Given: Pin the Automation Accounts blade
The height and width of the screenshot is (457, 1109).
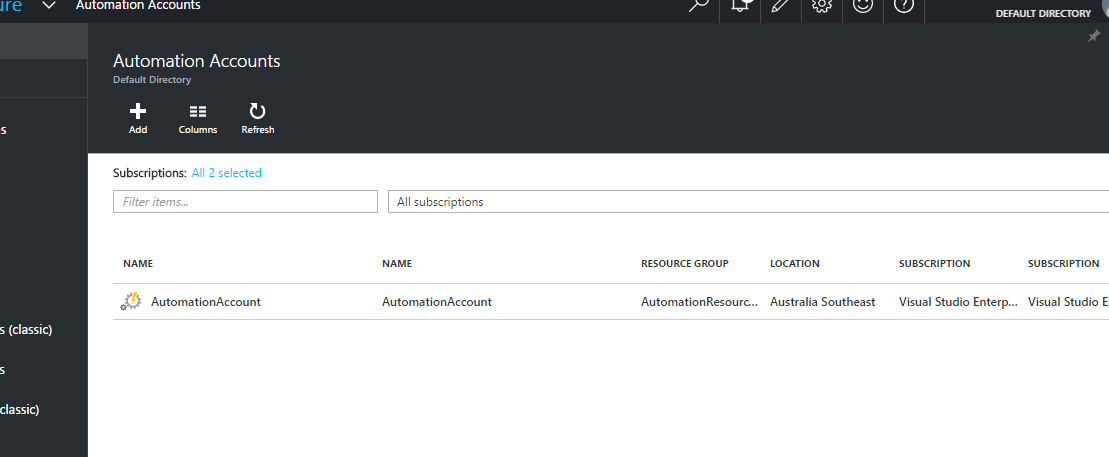Looking at the screenshot, I should pos(1093,37).
